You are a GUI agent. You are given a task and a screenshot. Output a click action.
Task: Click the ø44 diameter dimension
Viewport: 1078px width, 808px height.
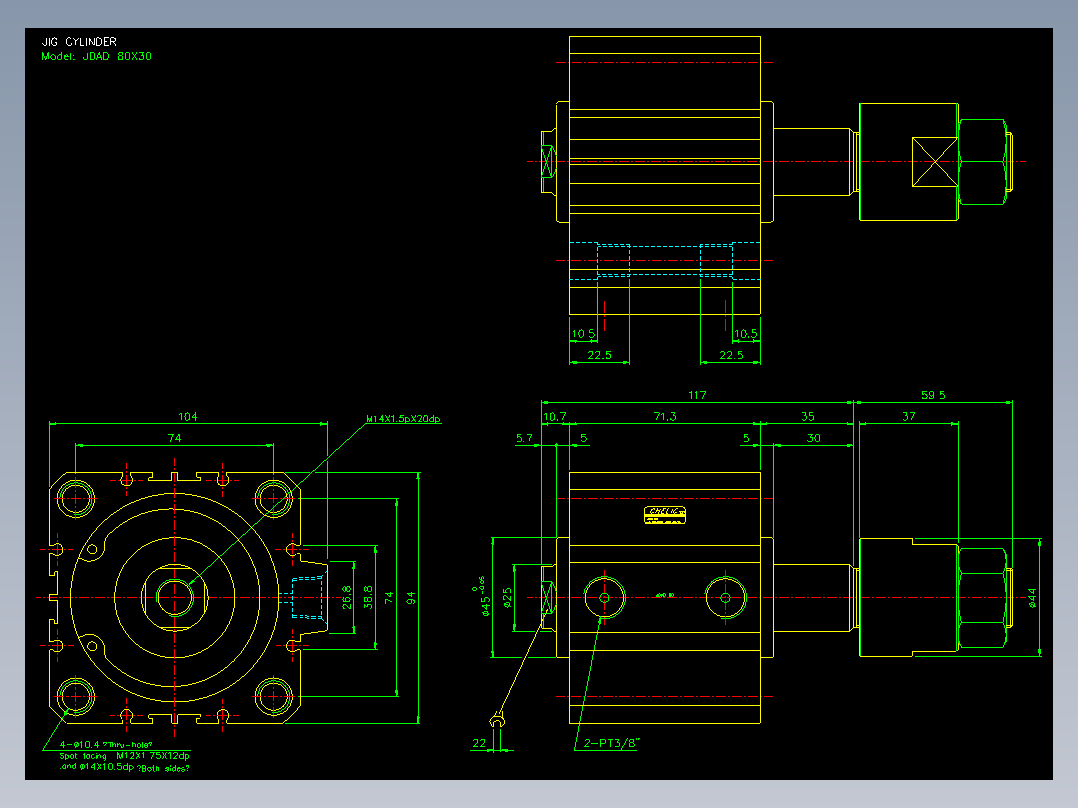click(1032, 598)
